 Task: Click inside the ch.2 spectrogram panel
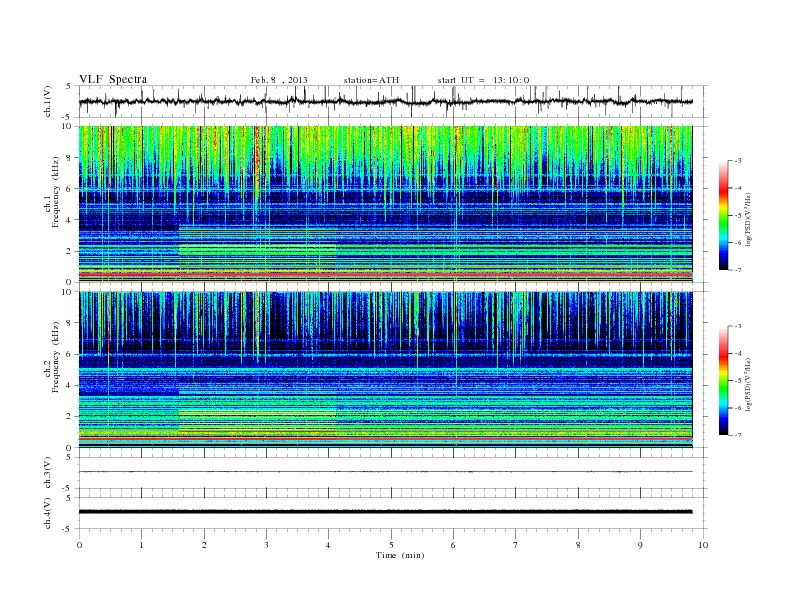click(385, 370)
